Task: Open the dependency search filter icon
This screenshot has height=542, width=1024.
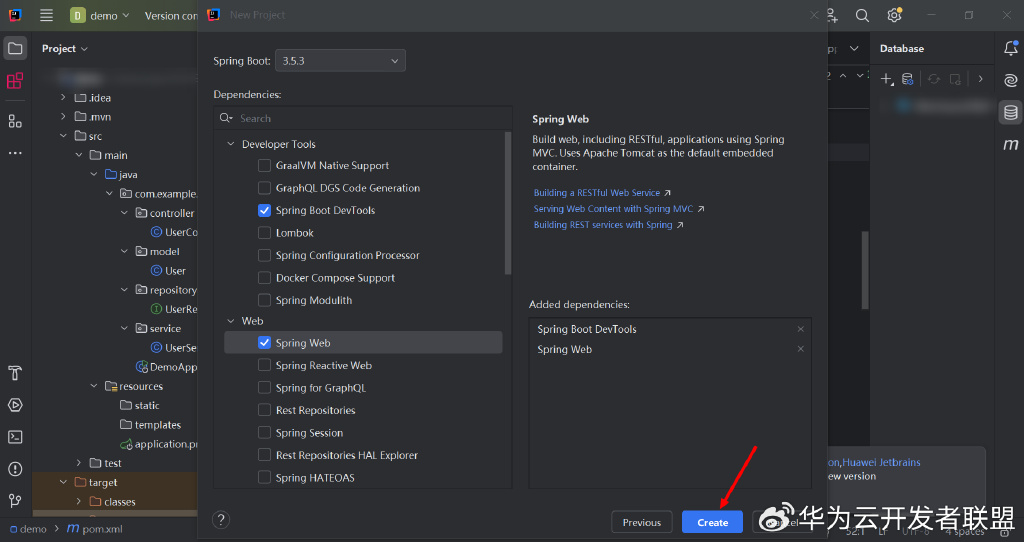Action: click(x=226, y=118)
